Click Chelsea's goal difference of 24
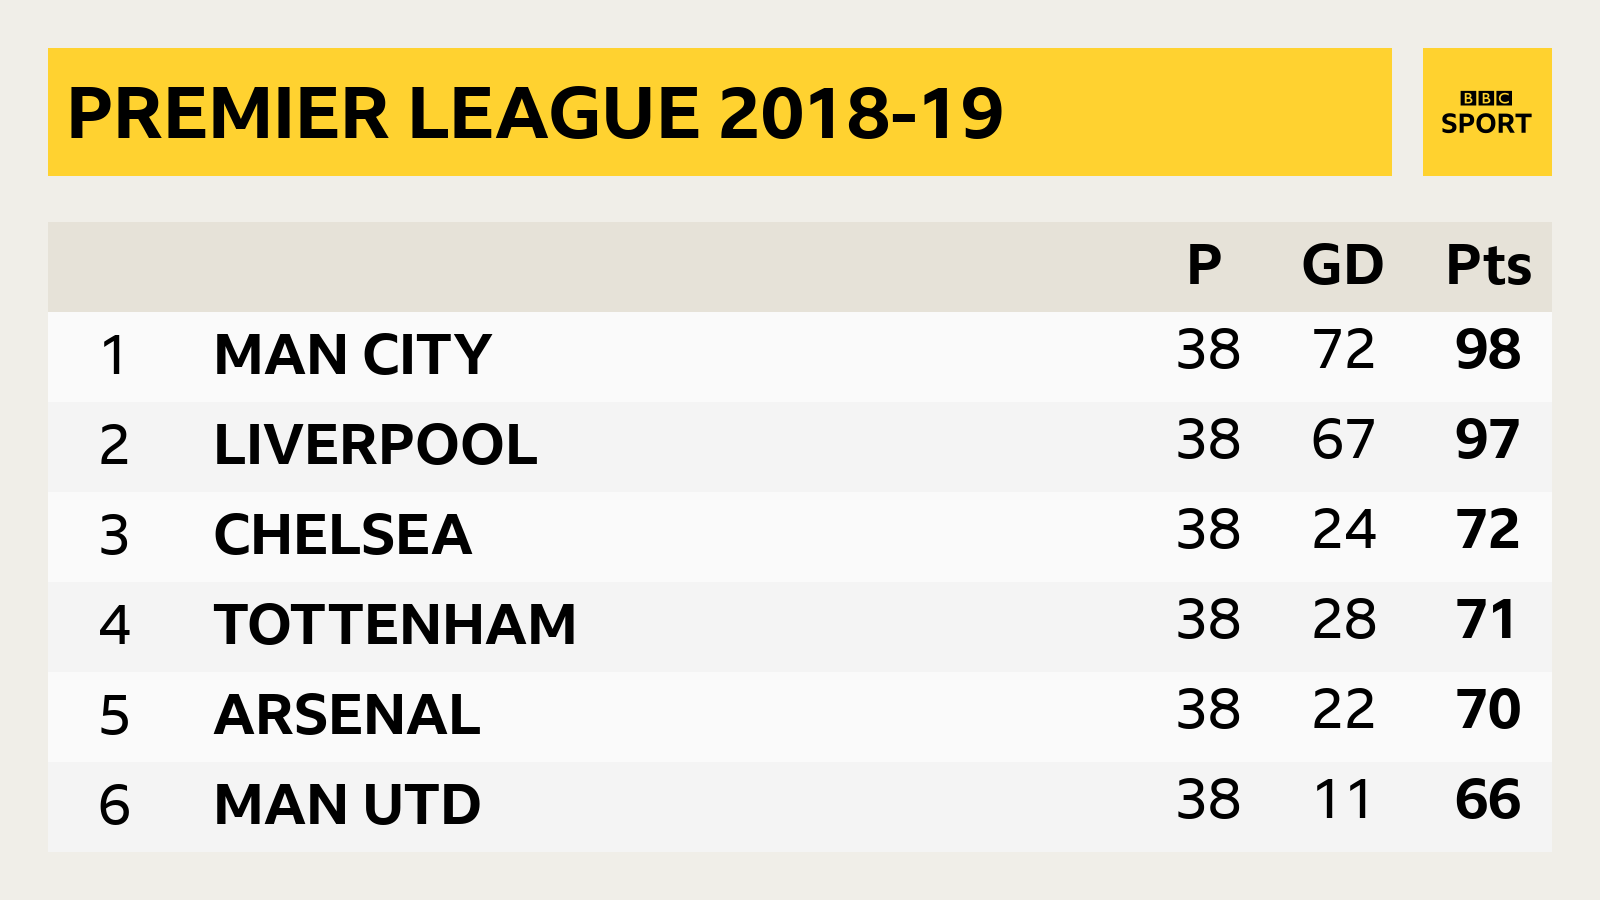This screenshot has height=900, width=1600. tap(1344, 530)
